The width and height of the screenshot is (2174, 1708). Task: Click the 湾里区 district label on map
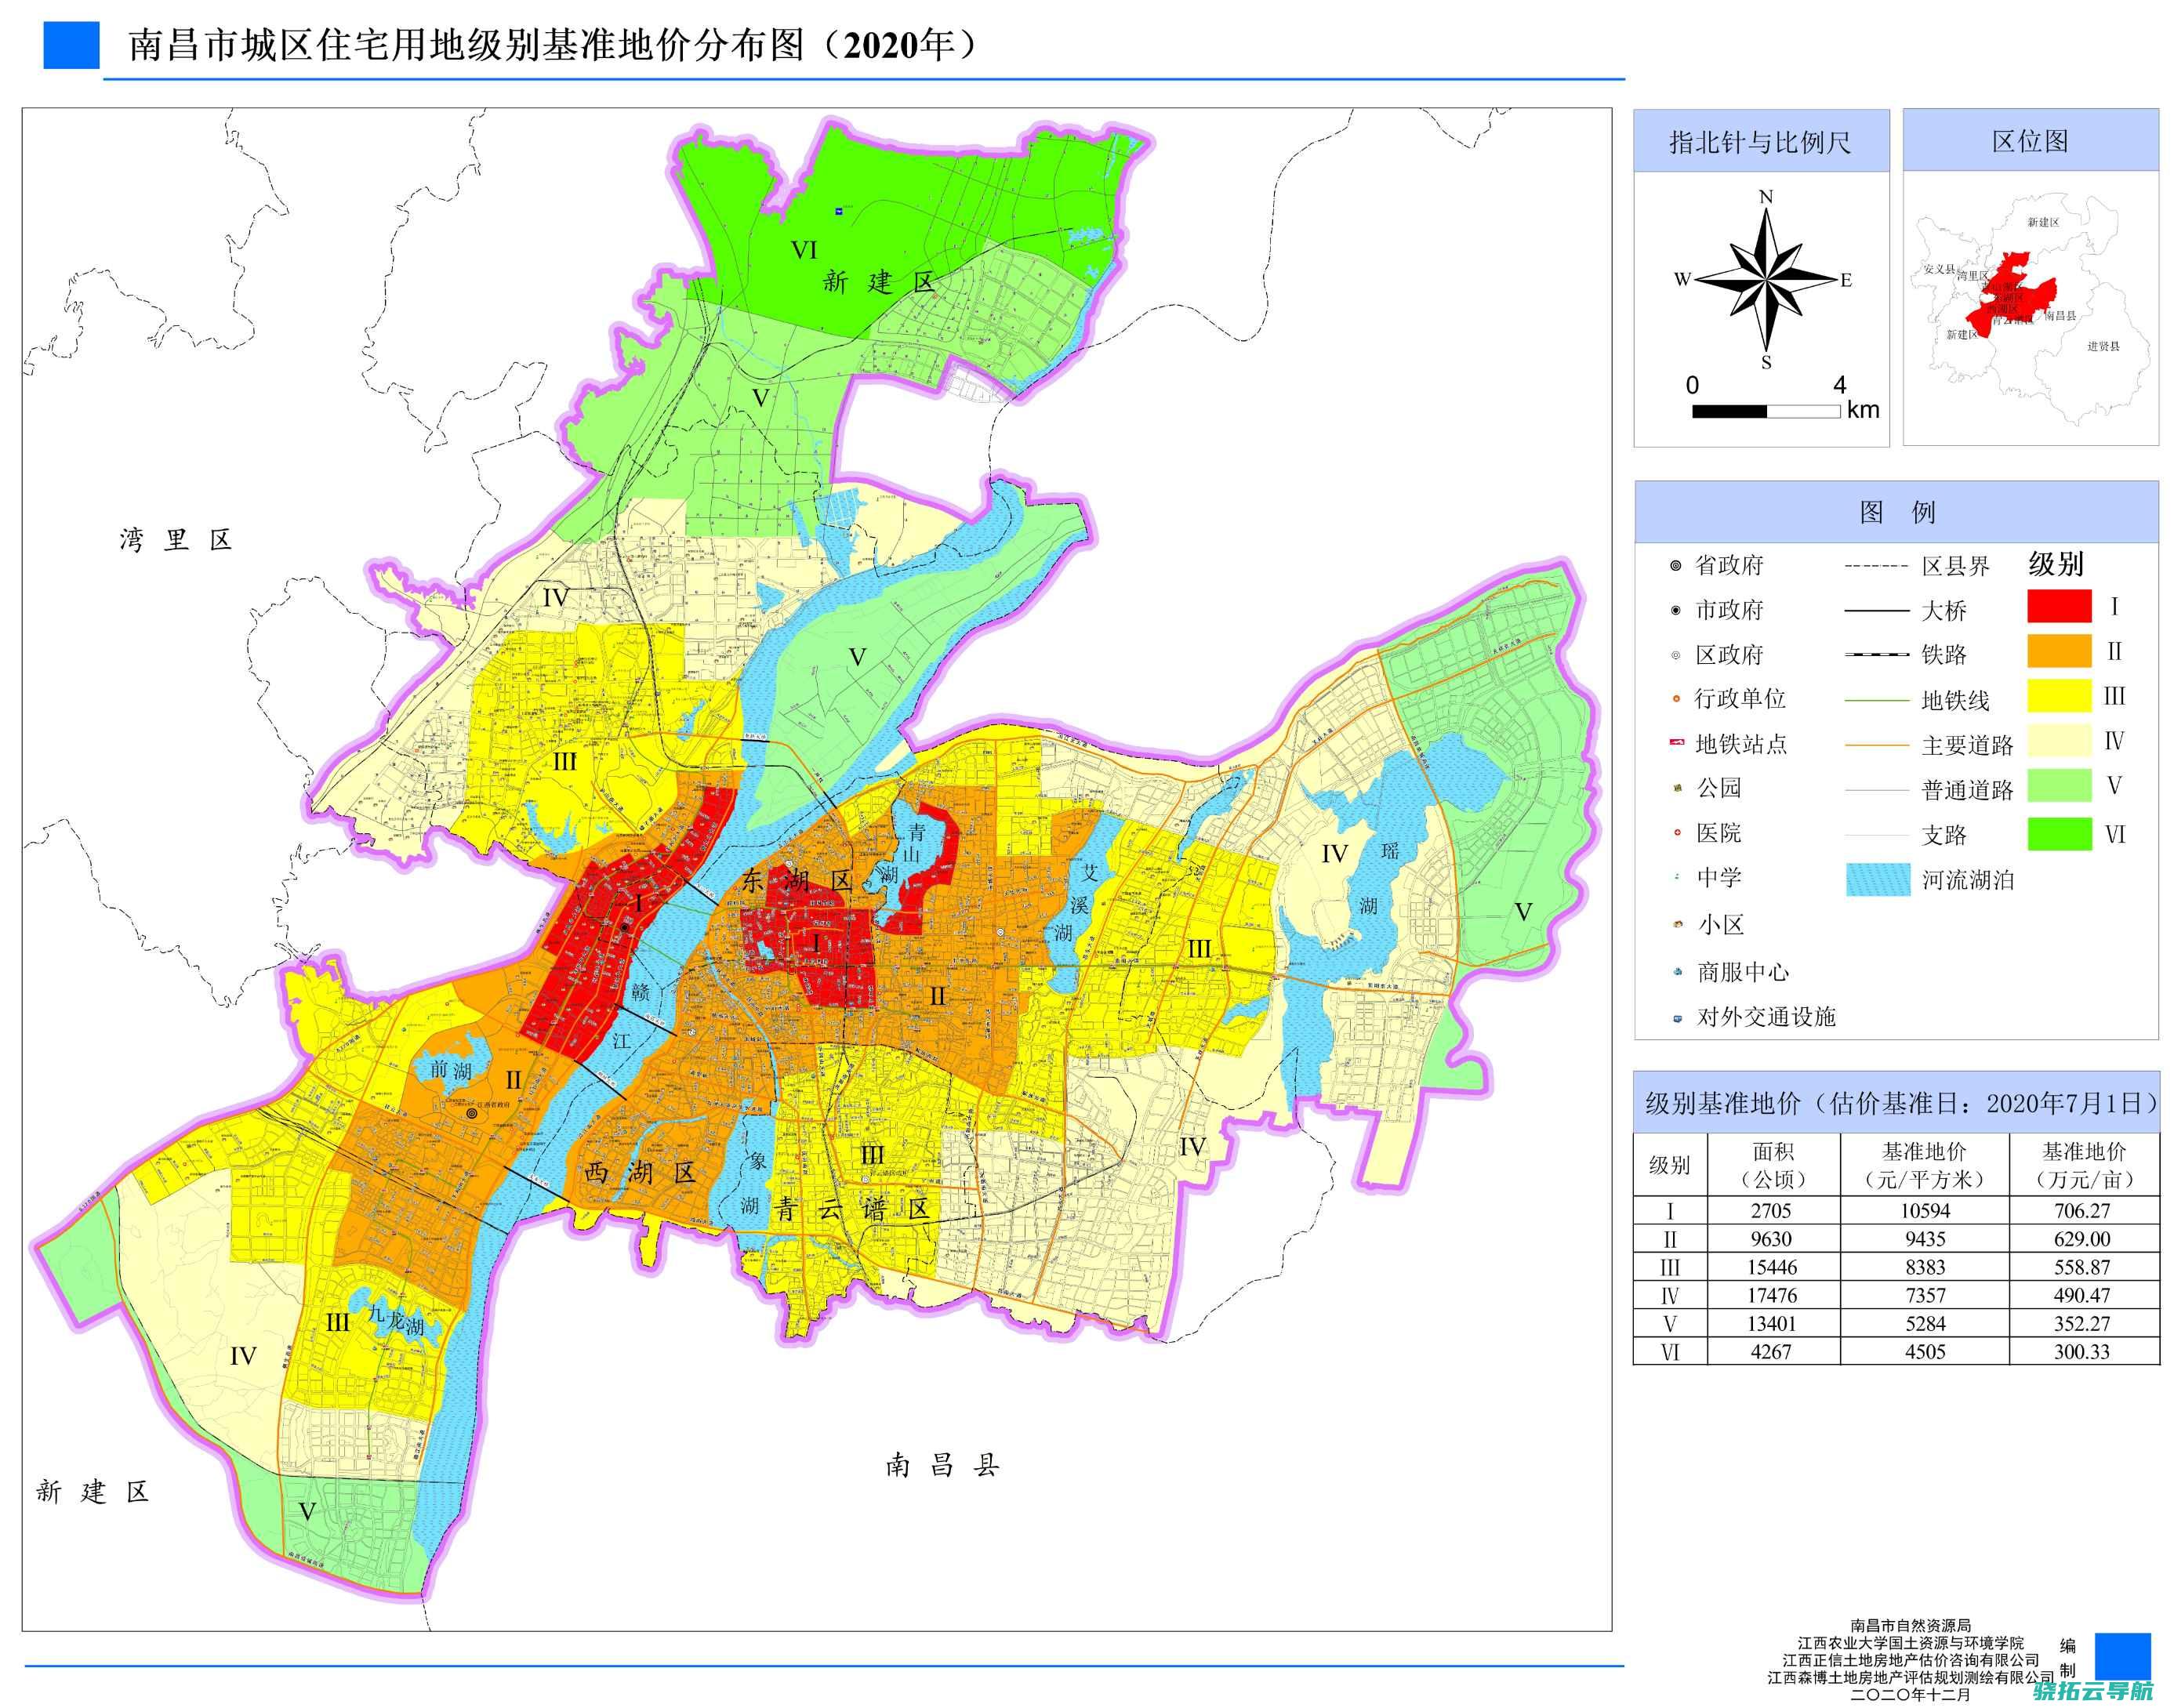click(176, 541)
